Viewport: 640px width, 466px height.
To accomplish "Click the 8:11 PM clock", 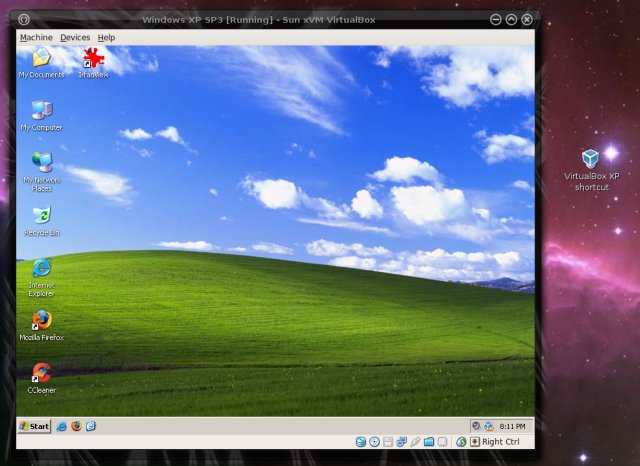I will (512, 426).
